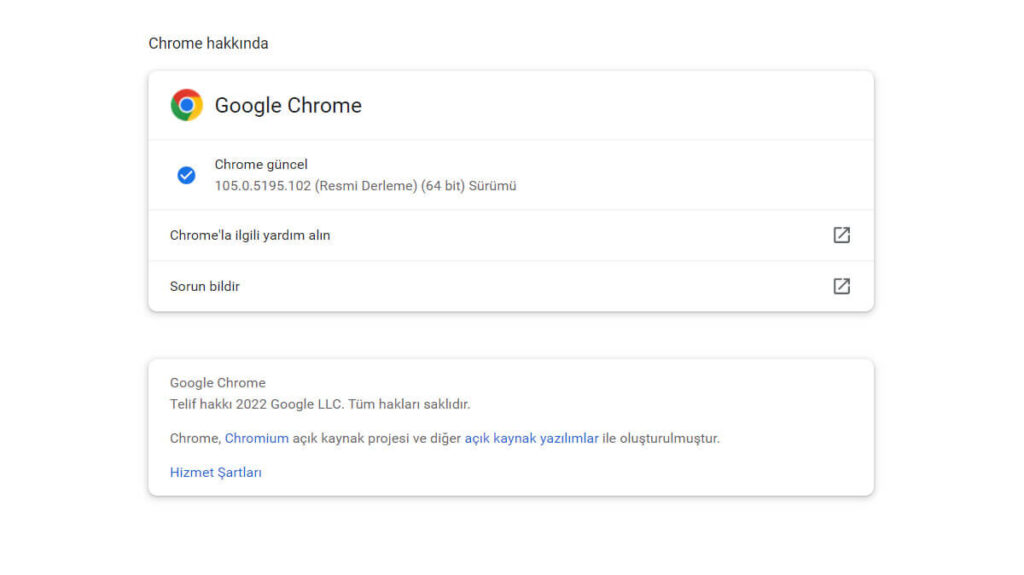Click the Google Chrome logo icon
This screenshot has height=575, width=1024.
click(186, 105)
